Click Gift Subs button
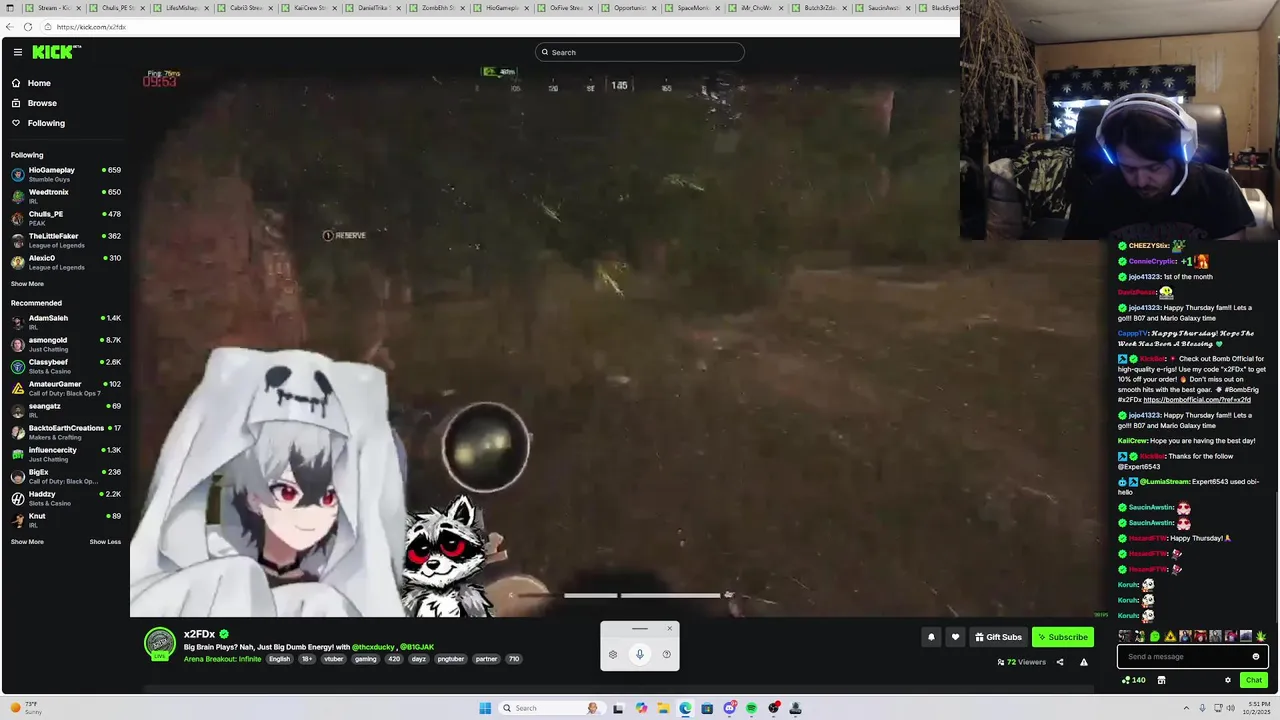 [x=998, y=637]
